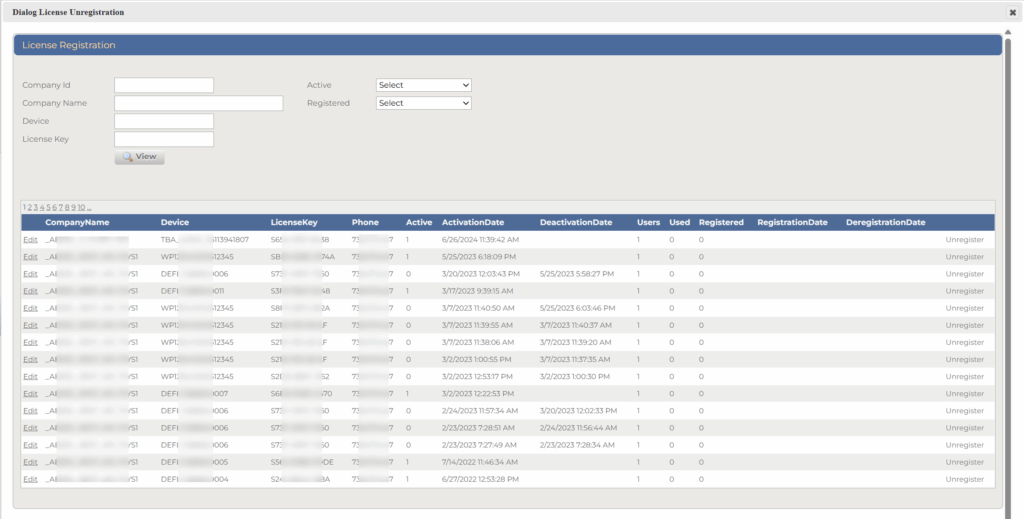Show more pages via the ellipsis link
The width and height of the screenshot is (1024, 519).
[x=90, y=207]
